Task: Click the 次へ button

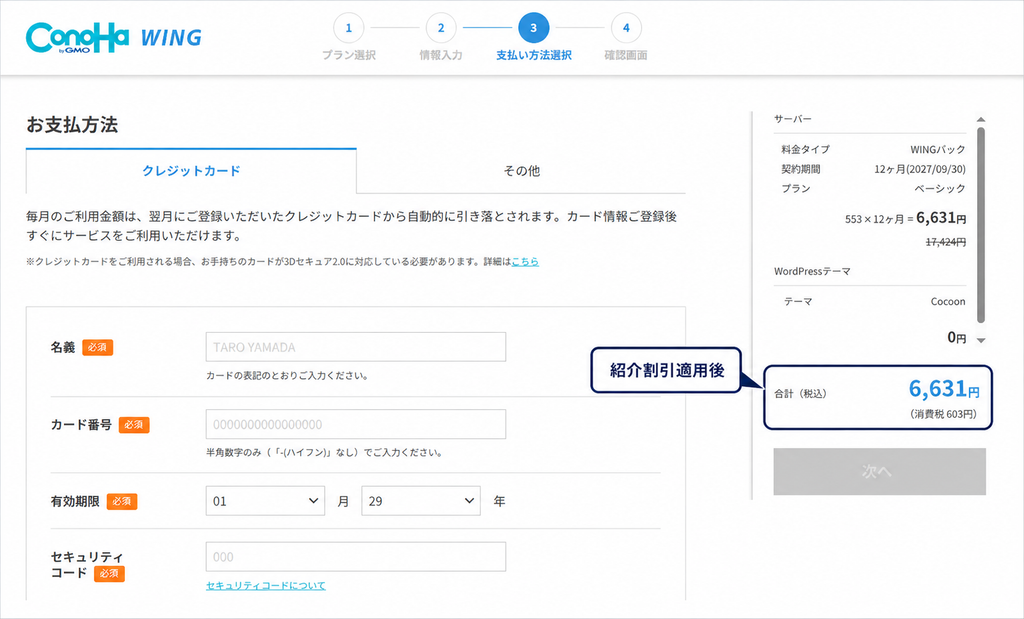Action: click(880, 471)
